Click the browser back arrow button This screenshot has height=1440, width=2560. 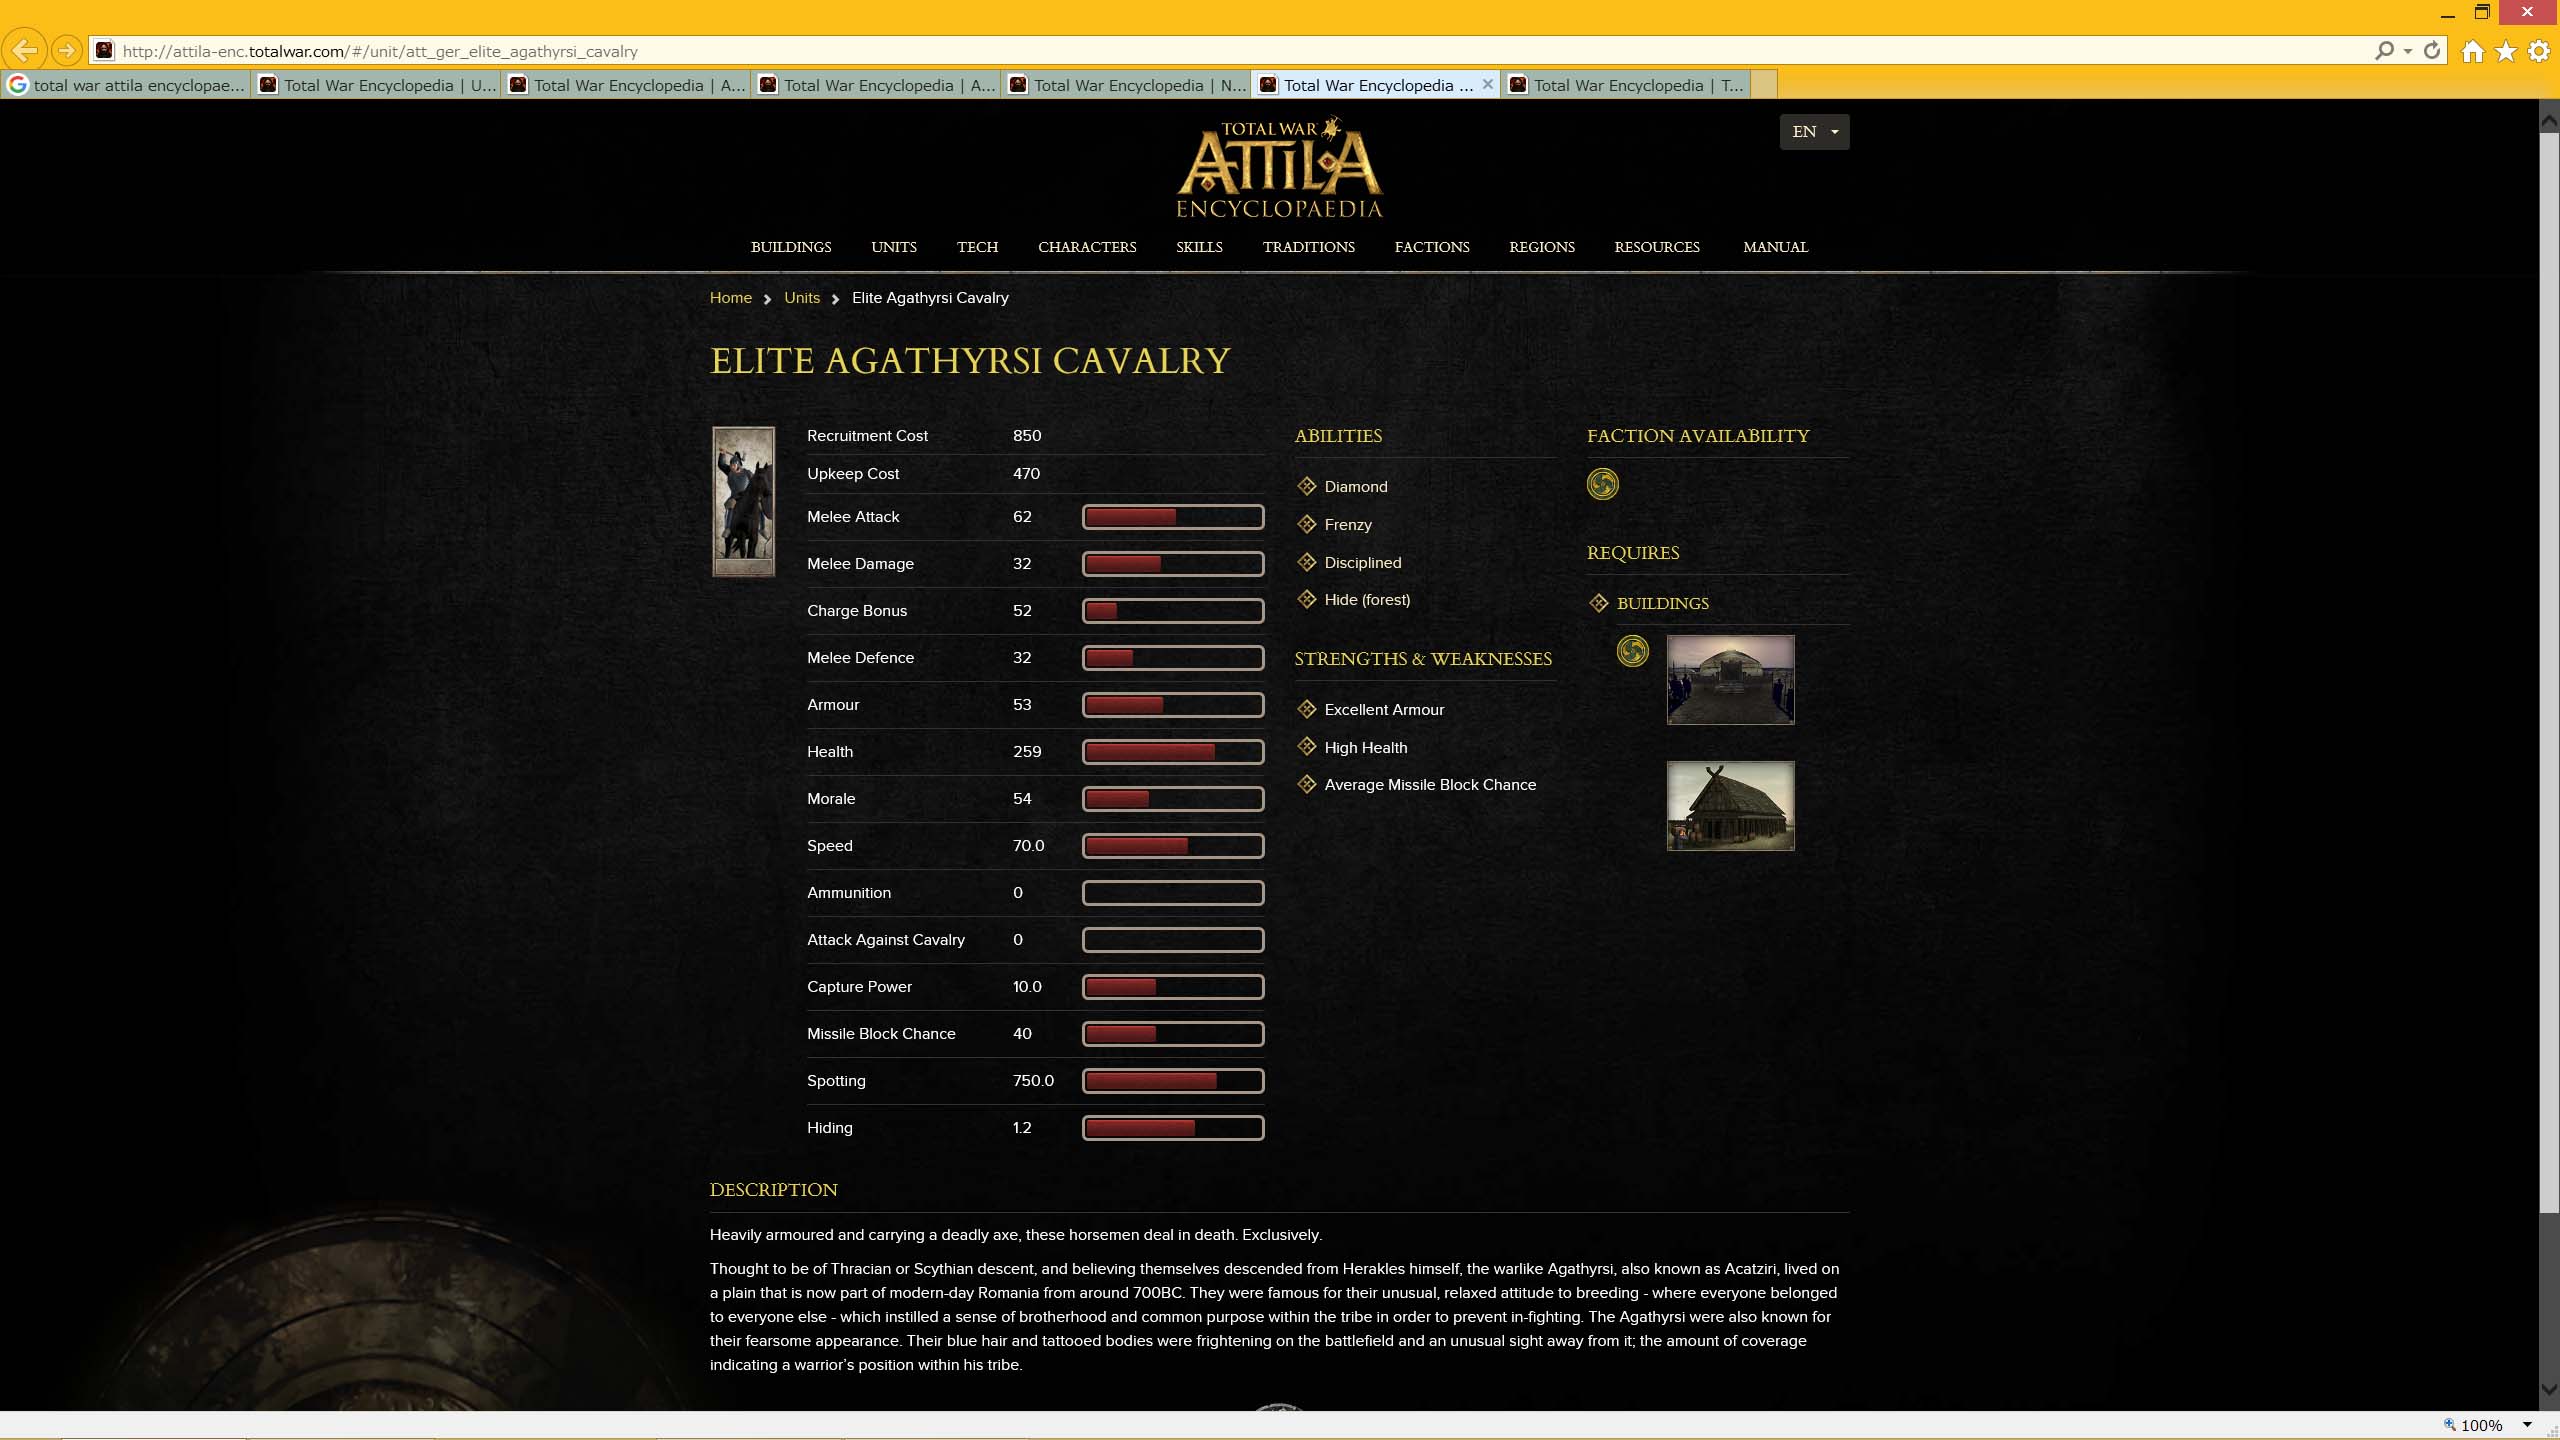tap(26, 50)
